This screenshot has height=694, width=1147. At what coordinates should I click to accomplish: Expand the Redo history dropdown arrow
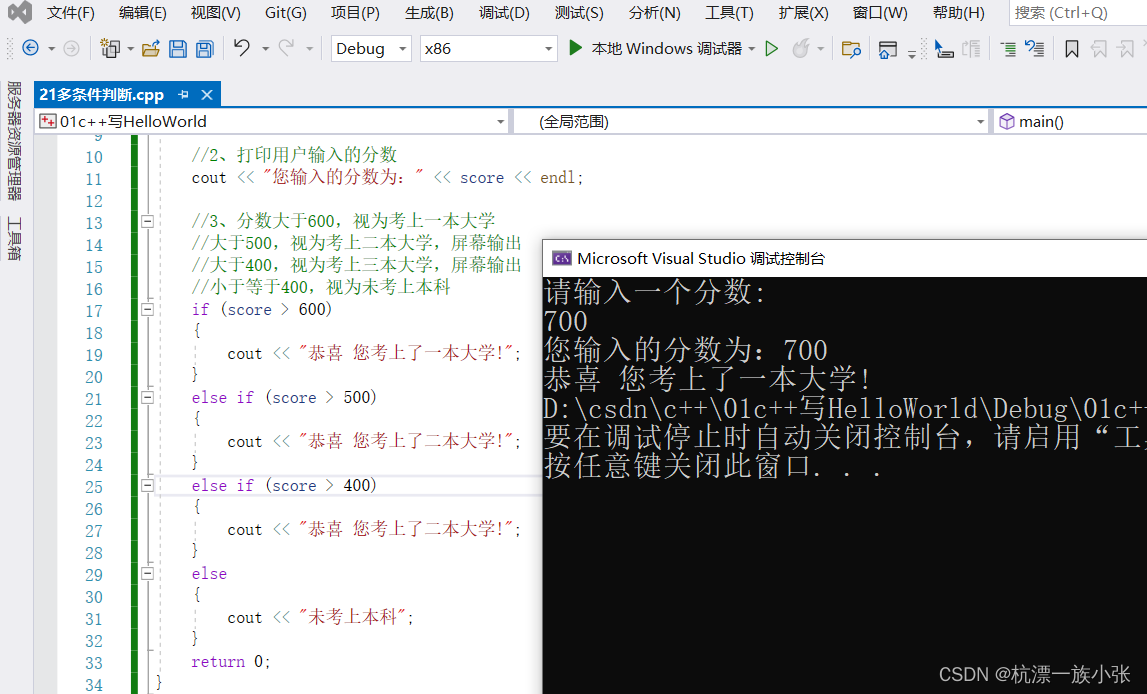[309, 49]
